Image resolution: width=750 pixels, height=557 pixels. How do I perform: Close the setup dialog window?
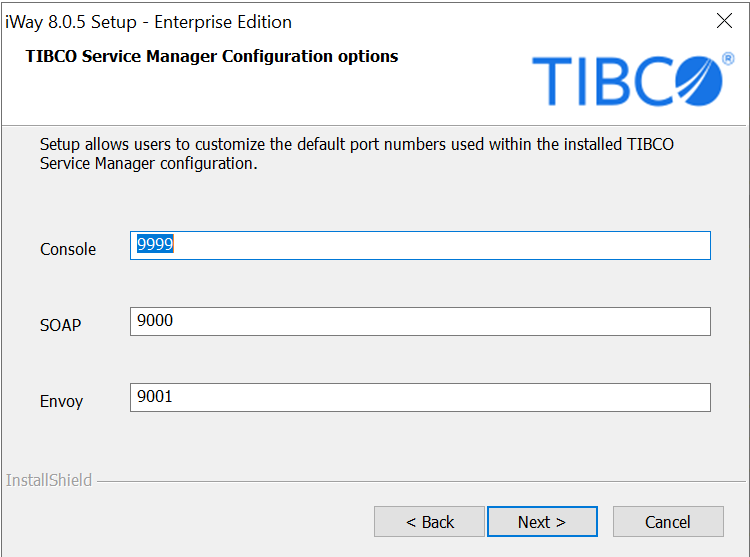click(724, 21)
